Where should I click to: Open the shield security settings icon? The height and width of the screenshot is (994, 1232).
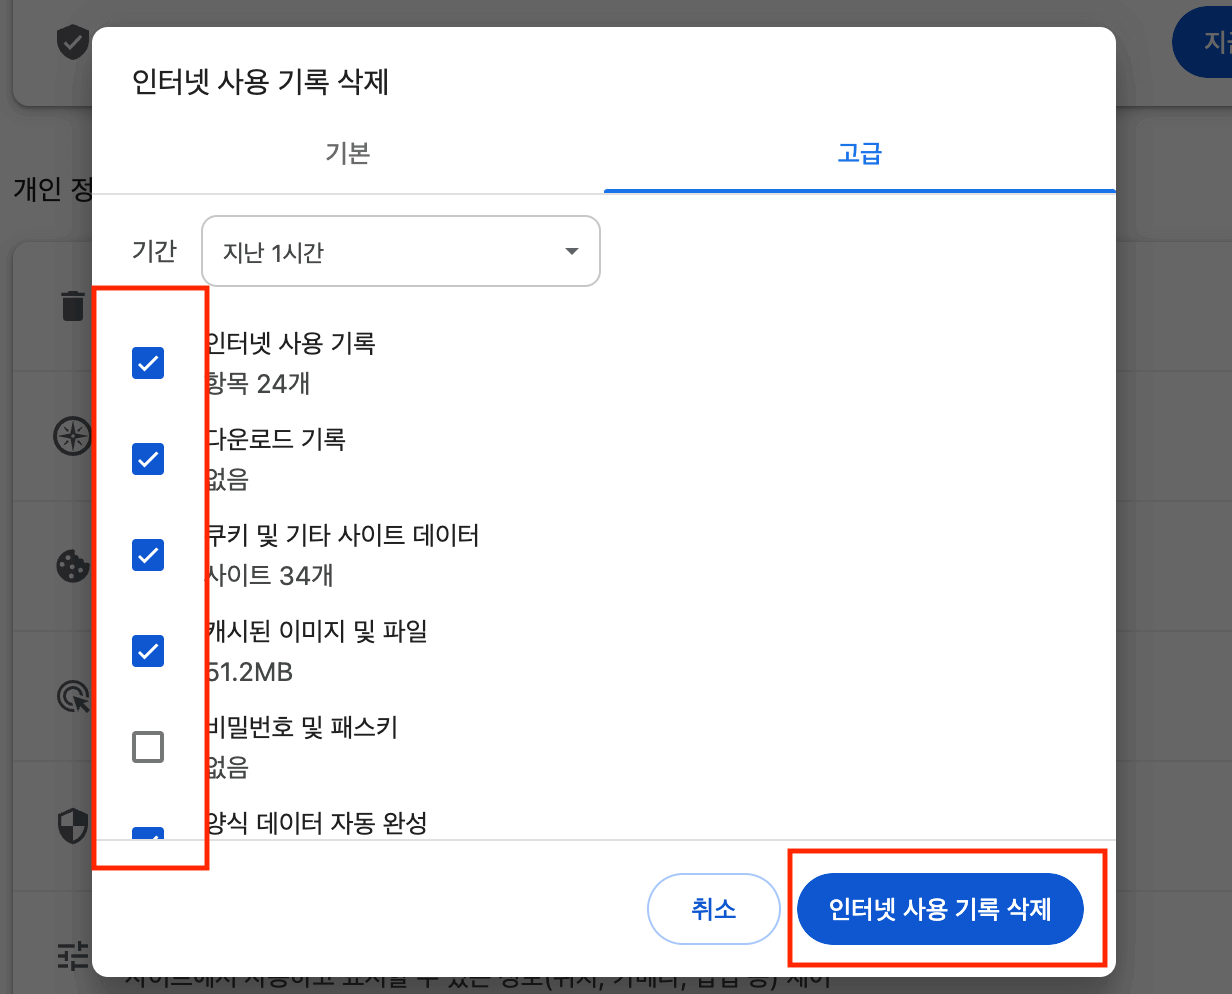71,826
